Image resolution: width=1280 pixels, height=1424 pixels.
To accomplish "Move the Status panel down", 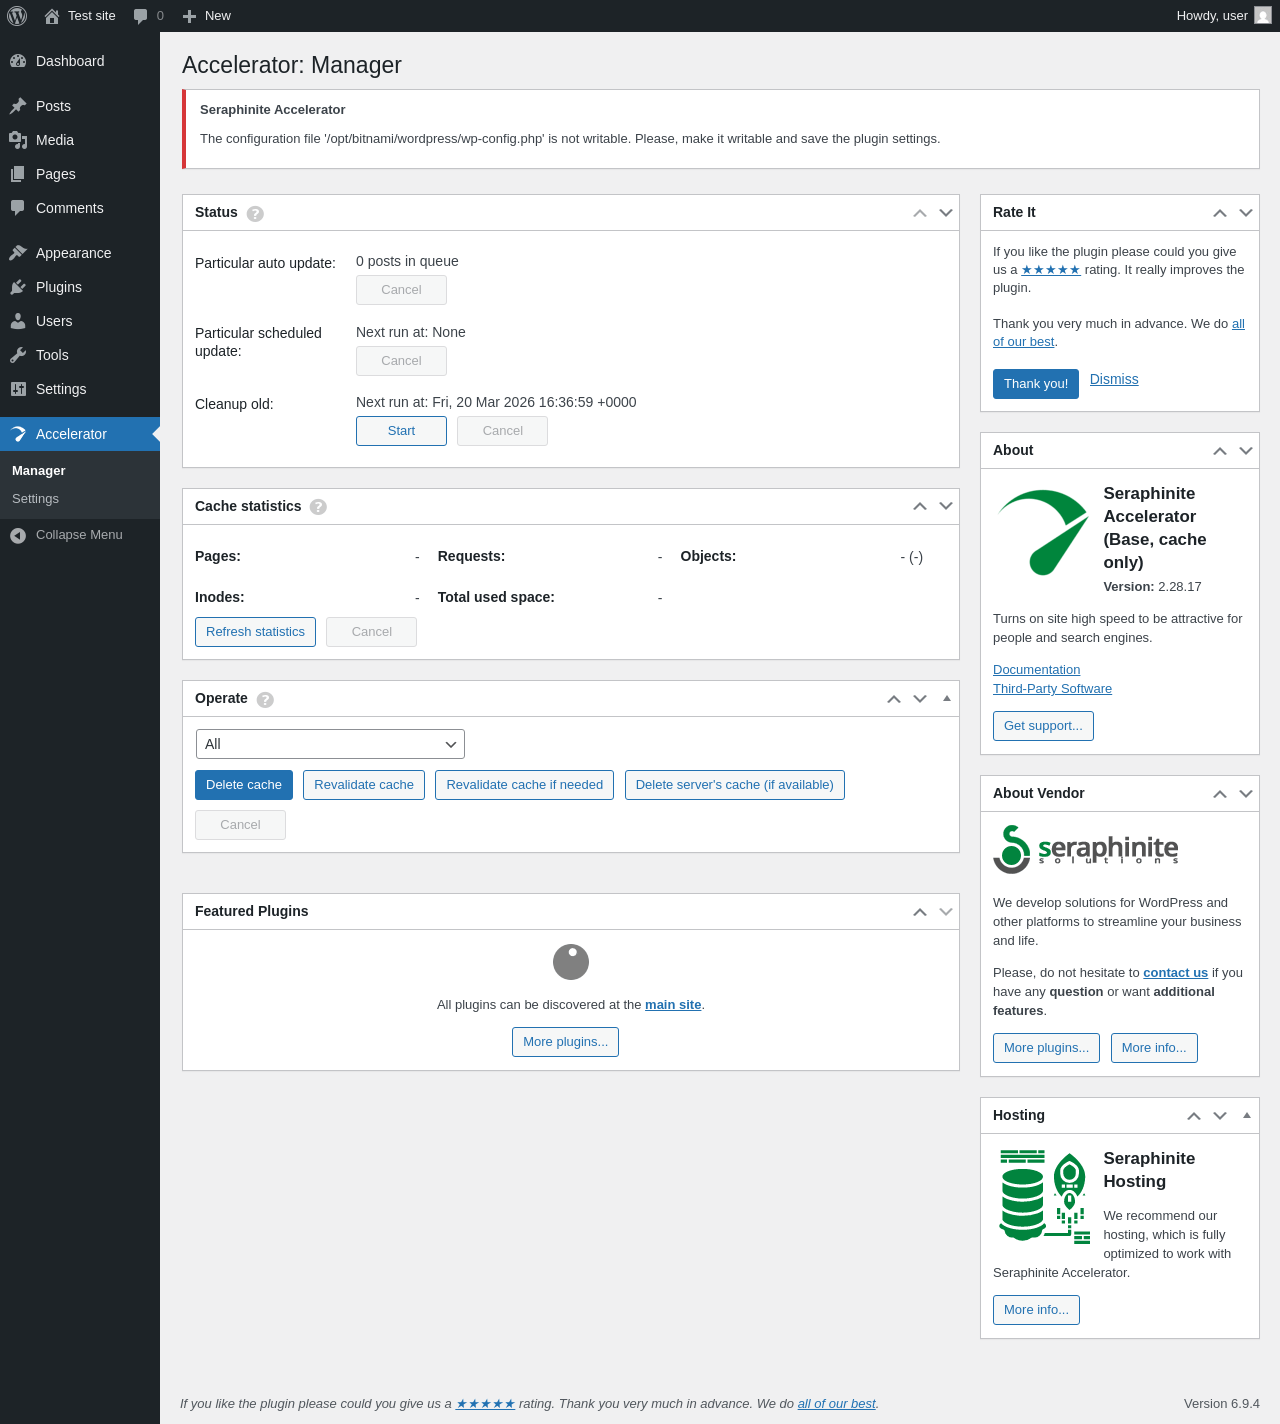I will coord(946,213).
